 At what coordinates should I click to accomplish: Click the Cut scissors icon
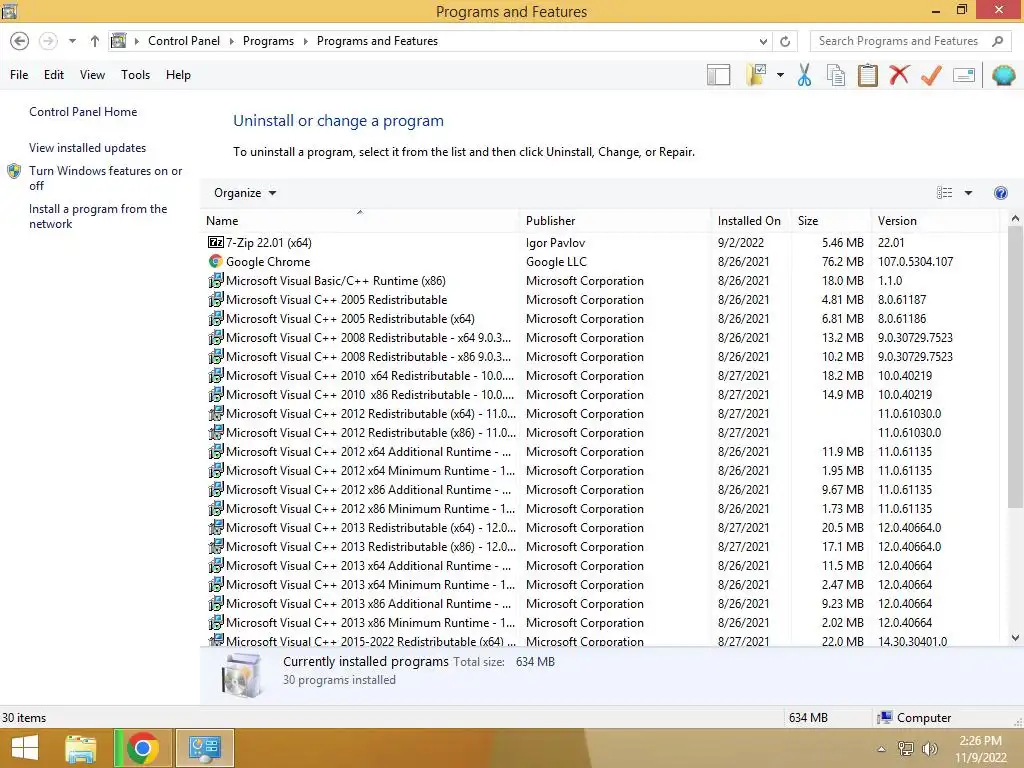pyautogui.click(x=805, y=75)
